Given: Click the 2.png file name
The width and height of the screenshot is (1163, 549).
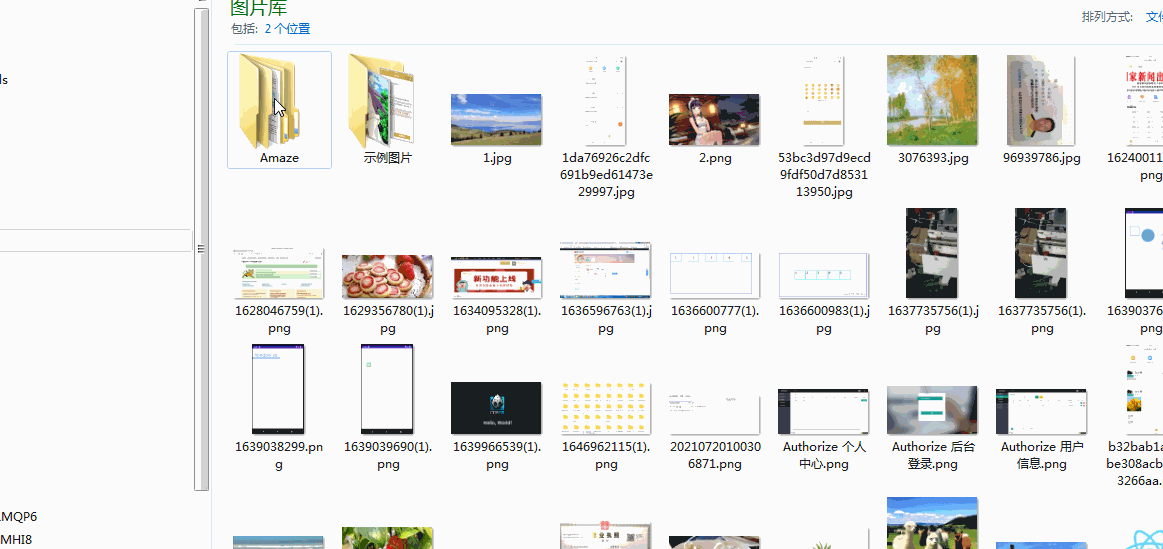Looking at the screenshot, I should (714, 158).
